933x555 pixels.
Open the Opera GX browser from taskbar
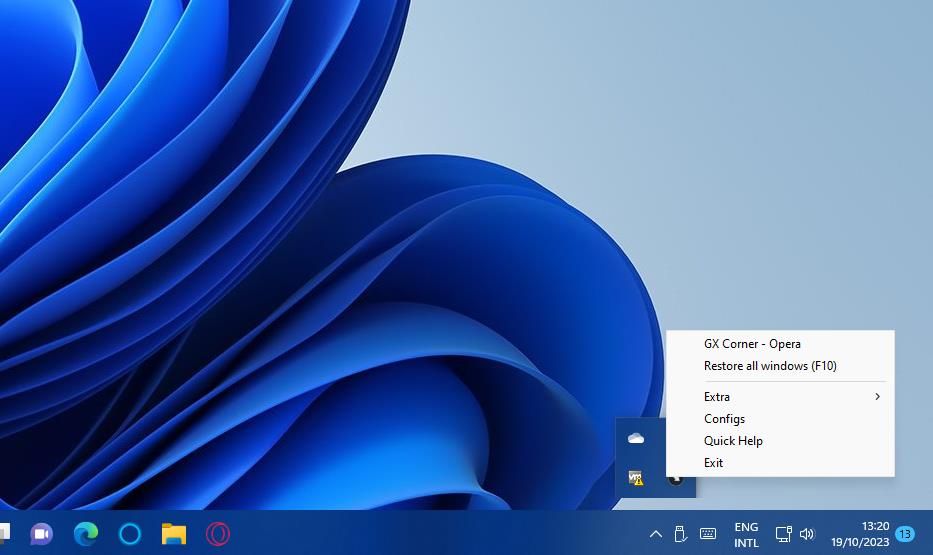pyautogui.click(x=218, y=534)
